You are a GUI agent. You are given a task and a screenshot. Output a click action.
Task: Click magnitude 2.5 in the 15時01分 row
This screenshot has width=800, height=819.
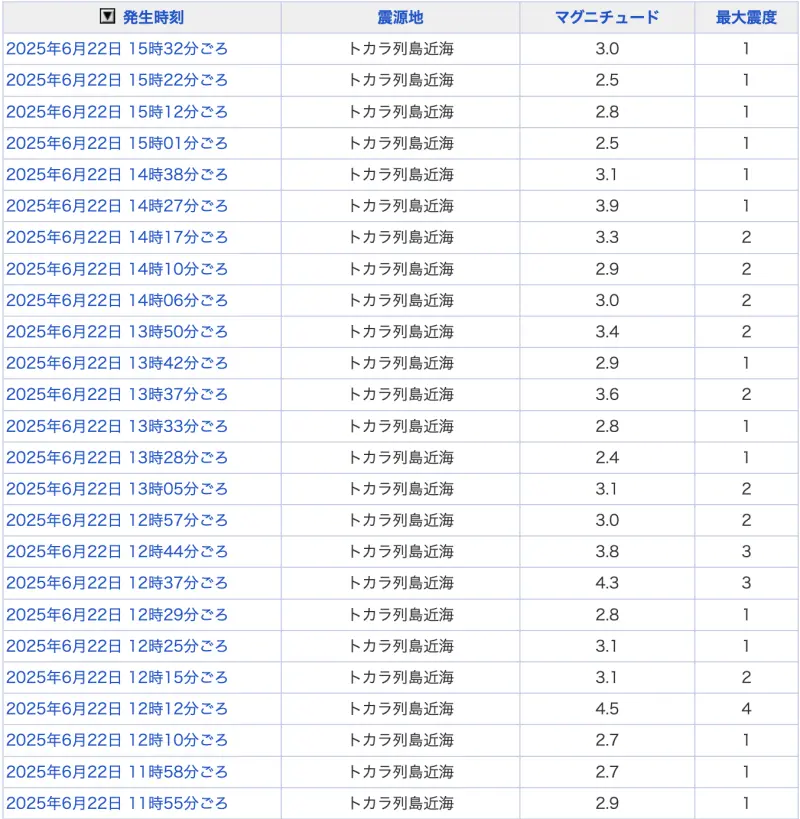[607, 143]
